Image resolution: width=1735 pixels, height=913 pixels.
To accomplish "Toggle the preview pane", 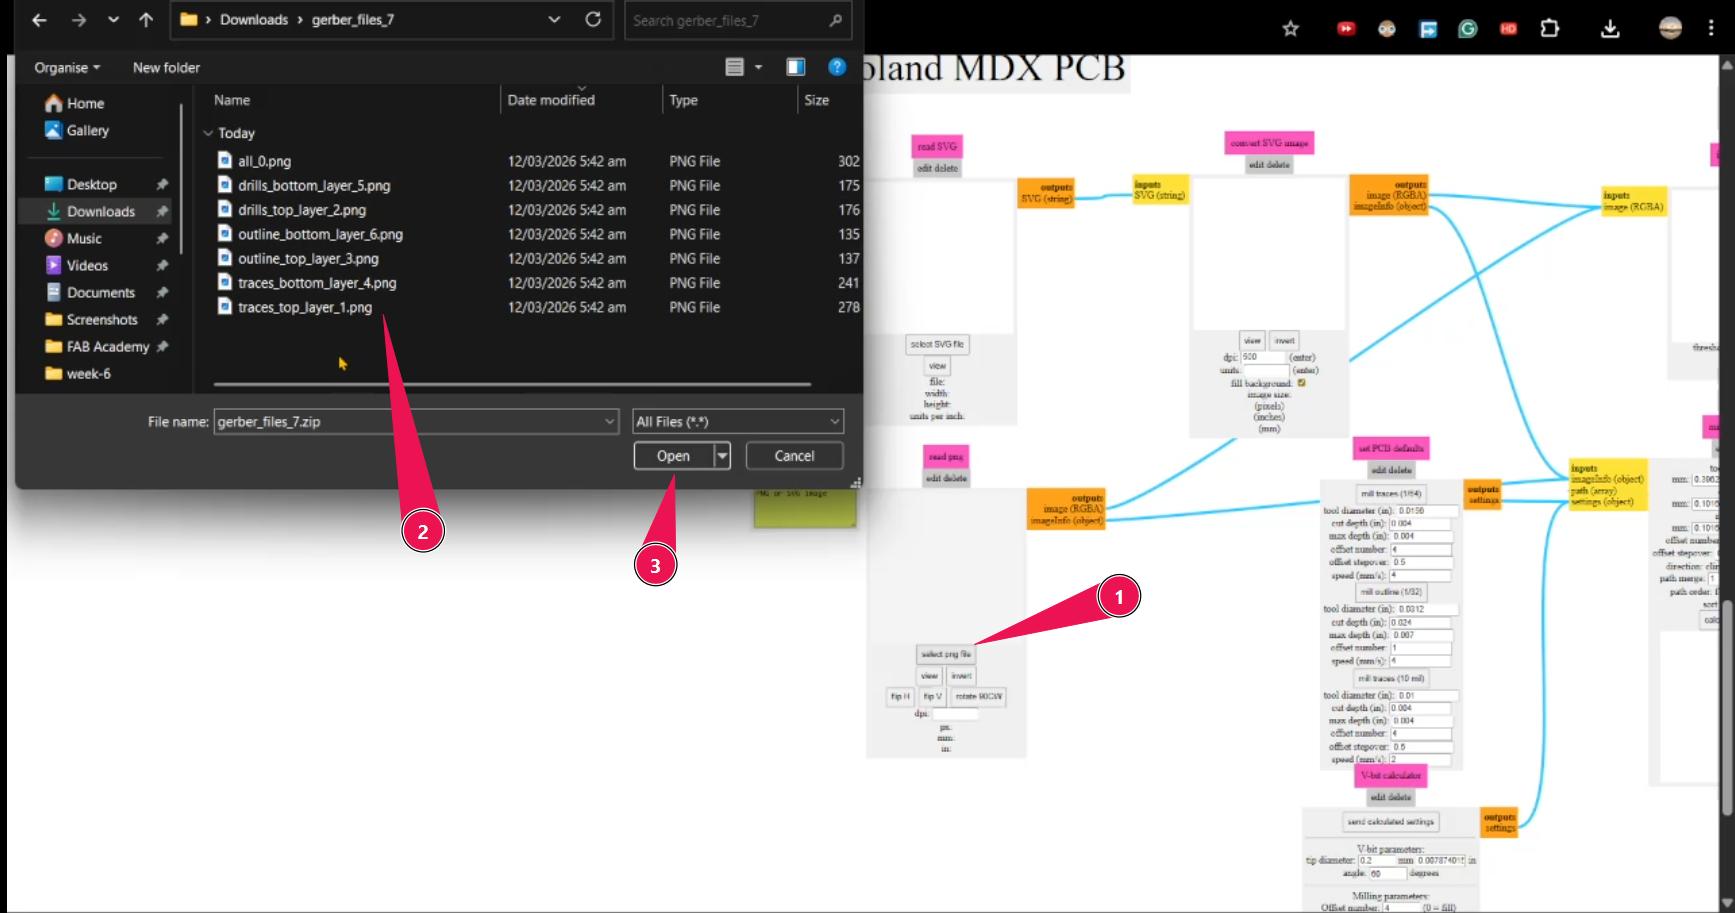I will [796, 67].
